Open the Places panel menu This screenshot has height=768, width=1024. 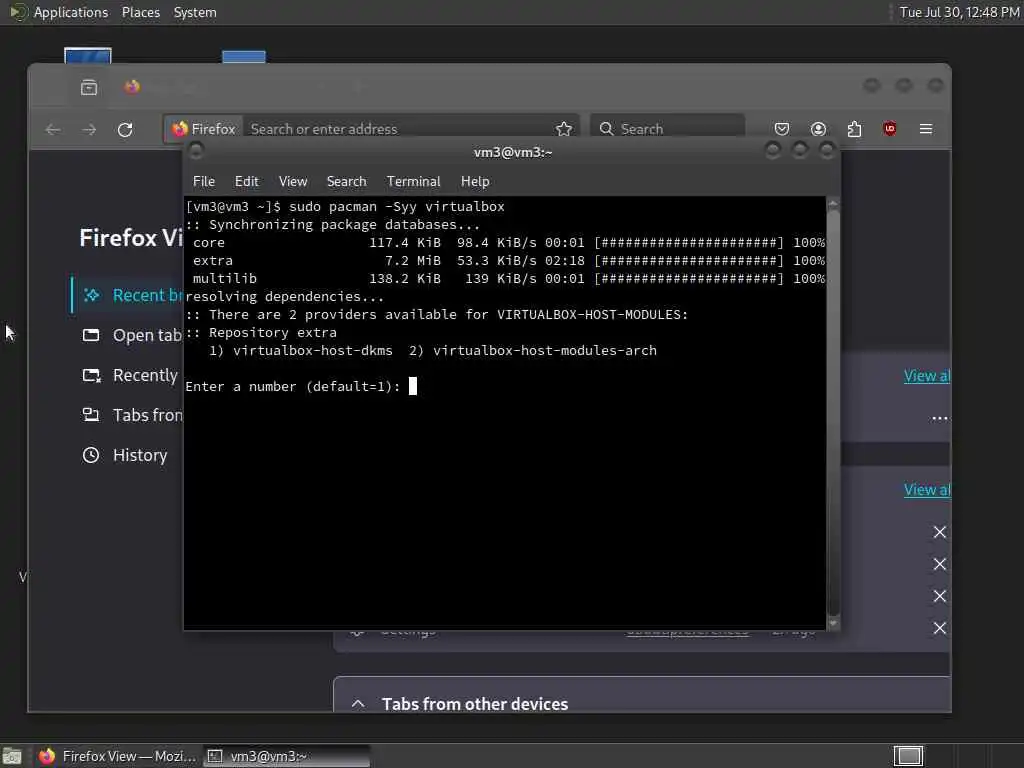coord(141,12)
